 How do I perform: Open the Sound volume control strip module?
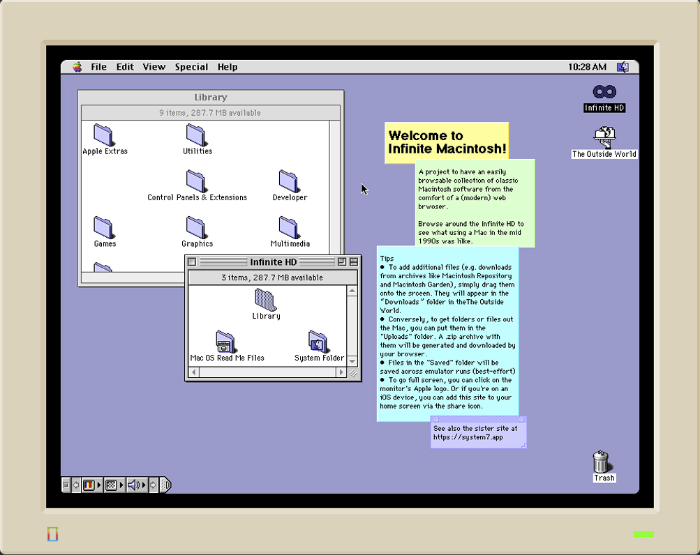point(137,485)
